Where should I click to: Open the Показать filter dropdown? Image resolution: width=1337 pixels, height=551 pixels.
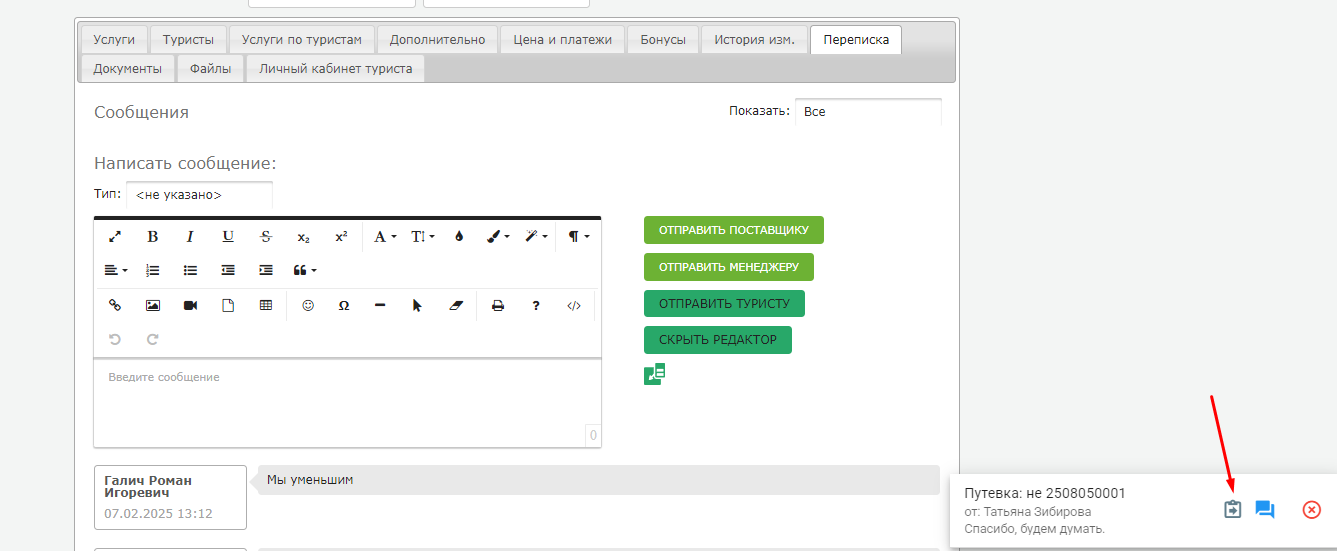pos(868,112)
